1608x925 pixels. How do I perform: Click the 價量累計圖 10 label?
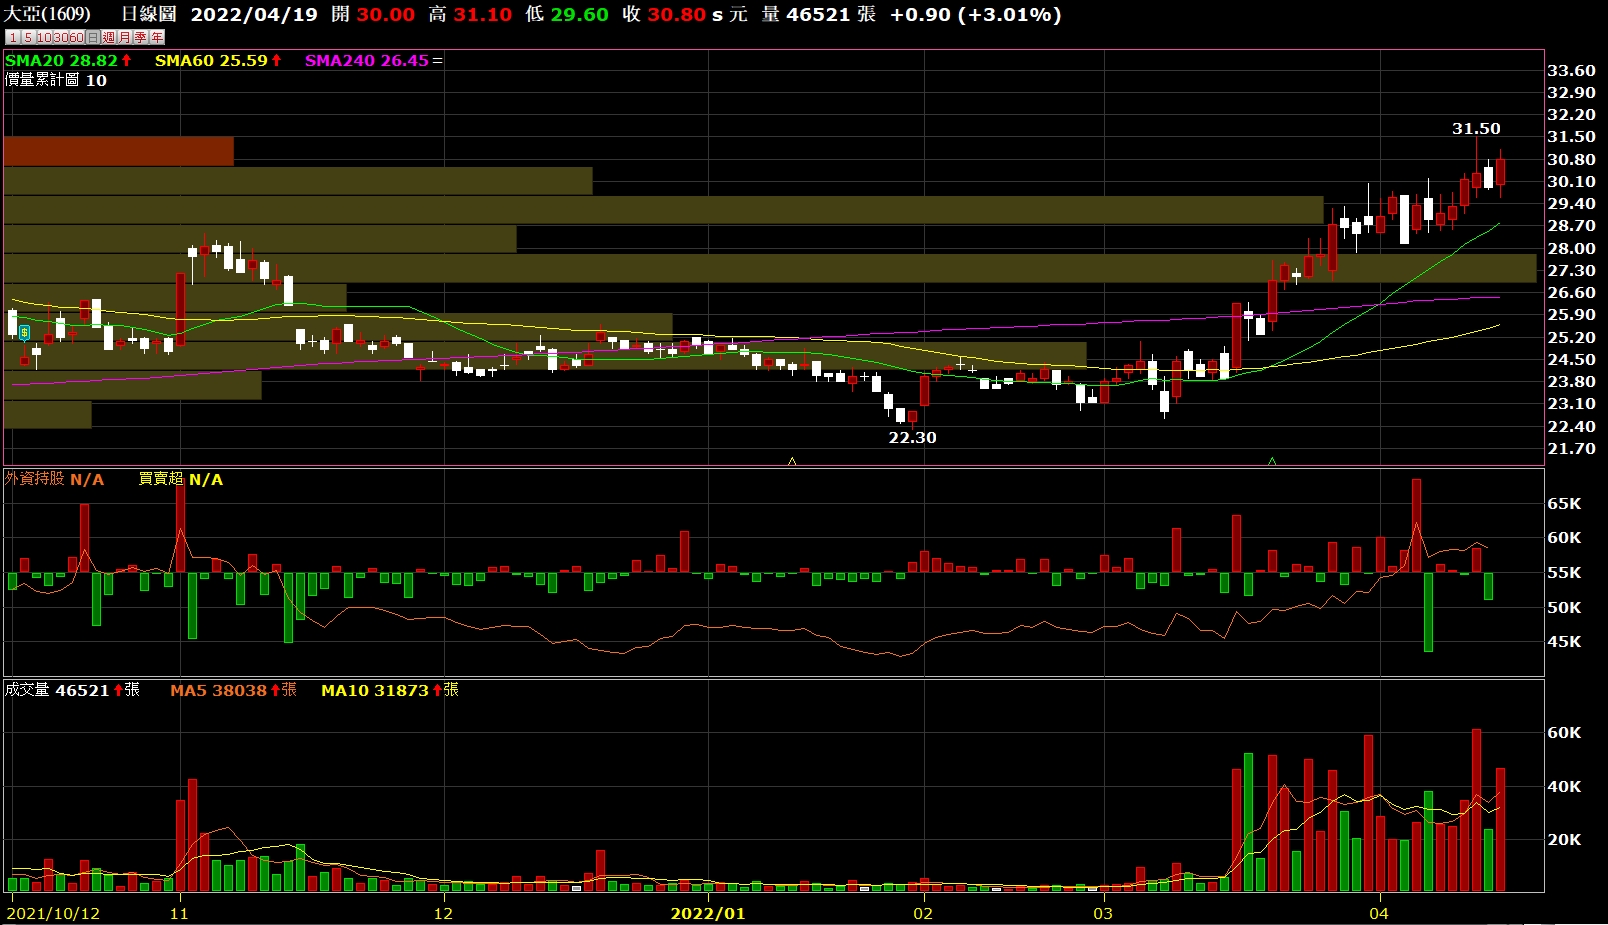tap(56, 80)
